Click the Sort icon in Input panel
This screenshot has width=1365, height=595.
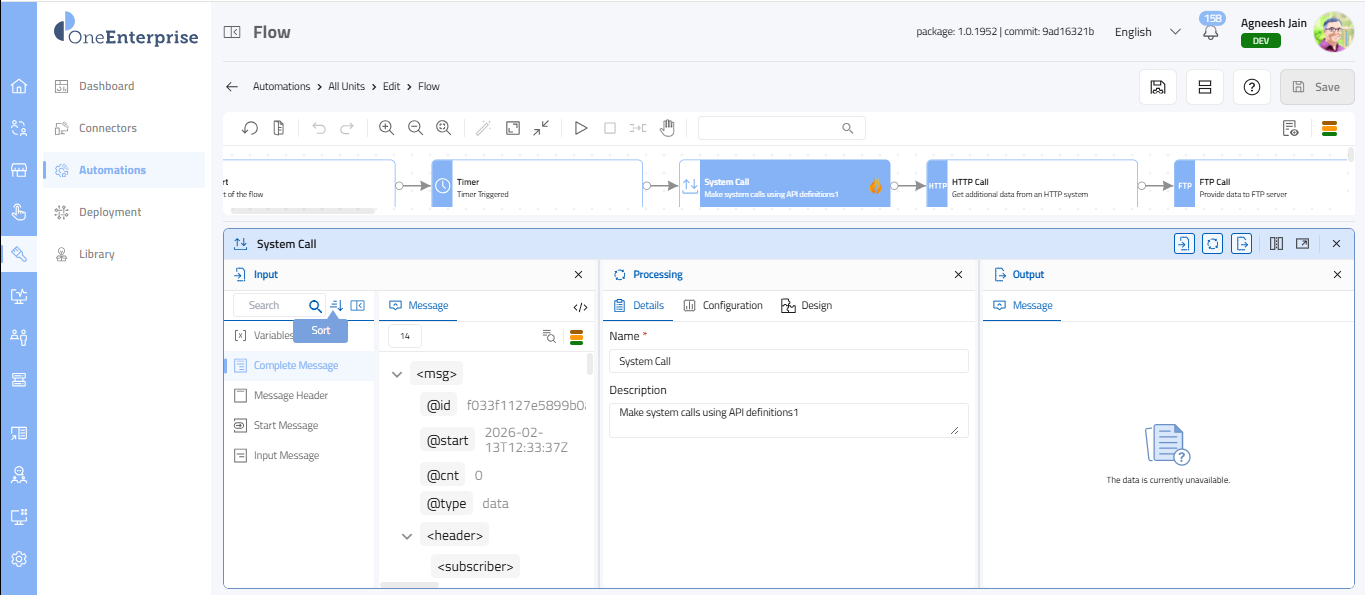[337, 305]
